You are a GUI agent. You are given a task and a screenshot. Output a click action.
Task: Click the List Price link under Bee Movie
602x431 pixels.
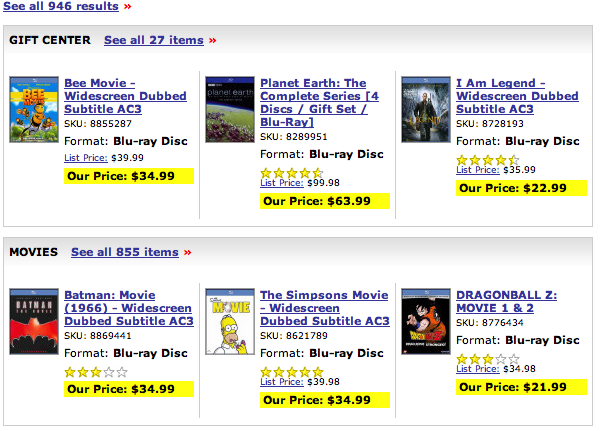85,158
